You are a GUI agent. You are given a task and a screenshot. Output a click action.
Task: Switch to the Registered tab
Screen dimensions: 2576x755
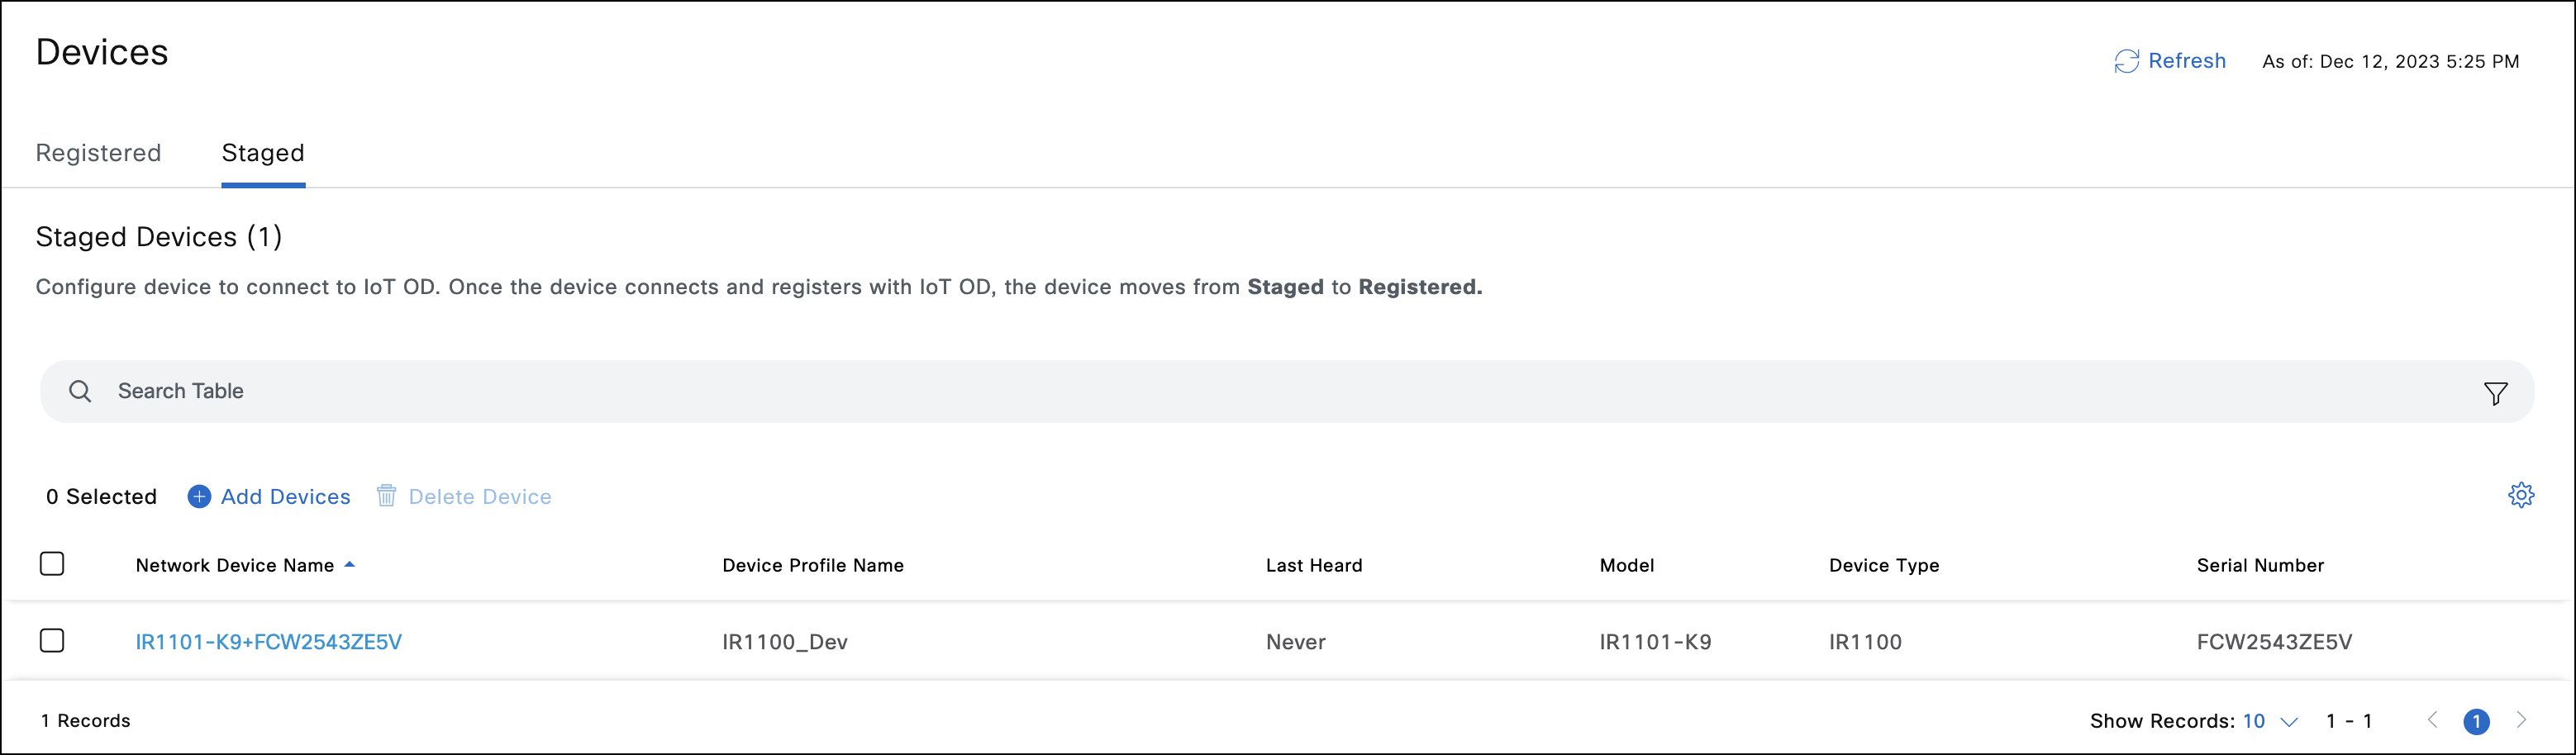point(98,153)
